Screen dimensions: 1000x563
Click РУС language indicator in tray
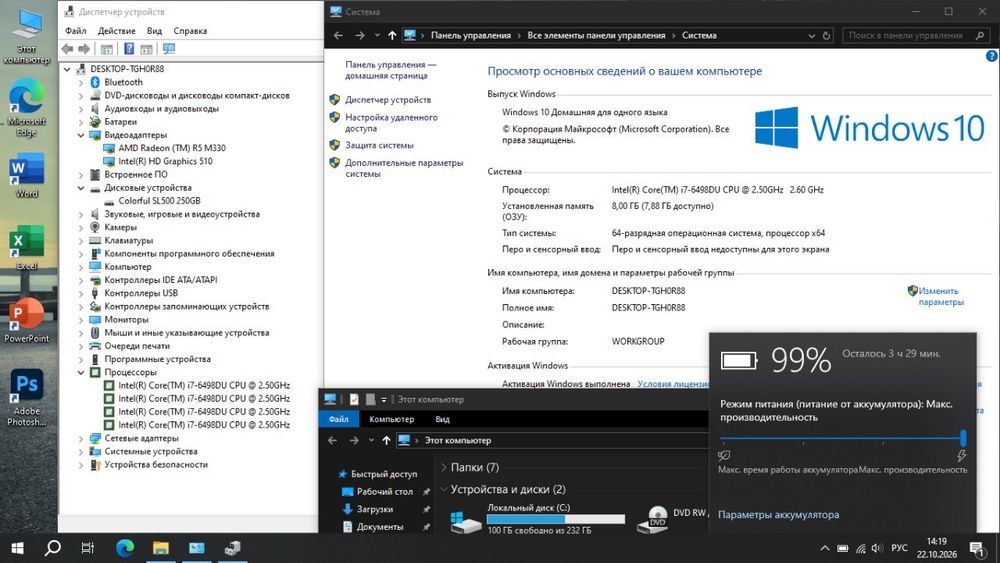[899, 548]
